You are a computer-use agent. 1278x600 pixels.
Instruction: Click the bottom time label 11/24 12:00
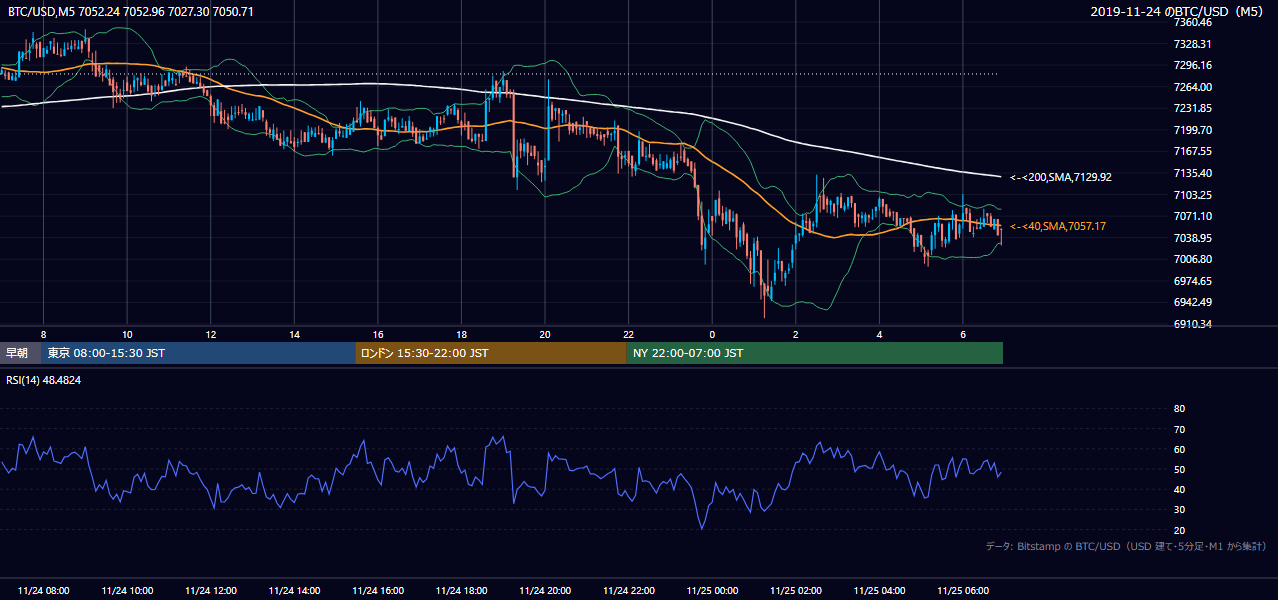point(211,591)
